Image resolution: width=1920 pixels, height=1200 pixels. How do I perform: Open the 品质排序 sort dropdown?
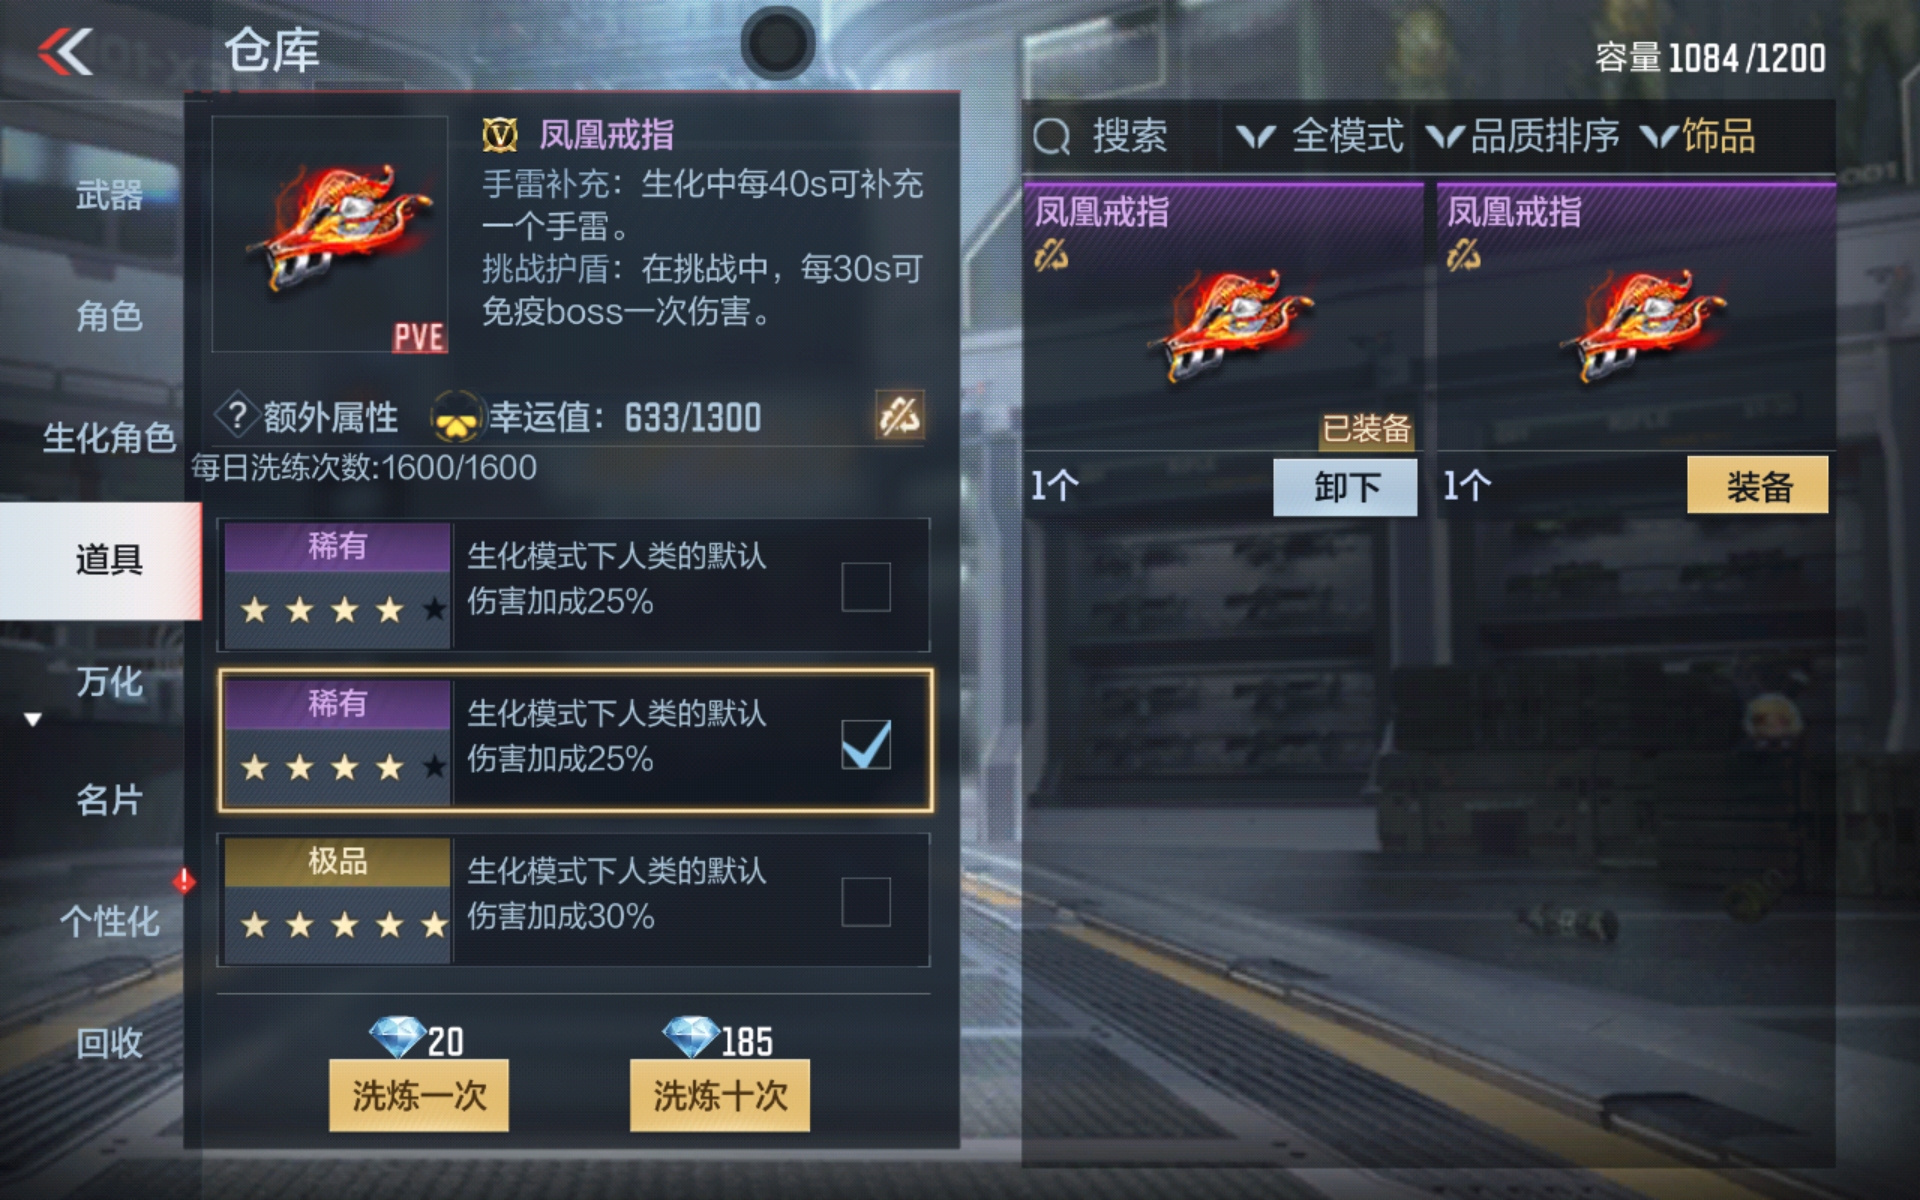(x=1522, y=136)
